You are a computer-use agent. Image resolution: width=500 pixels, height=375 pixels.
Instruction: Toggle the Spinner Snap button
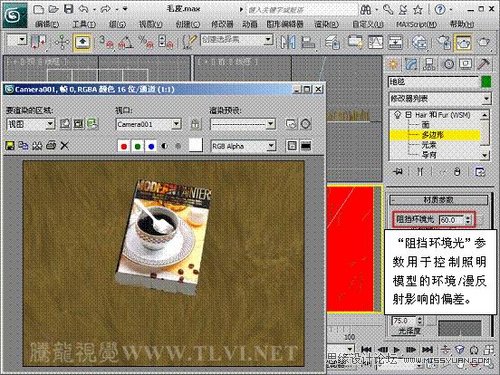tap(166, 42)
